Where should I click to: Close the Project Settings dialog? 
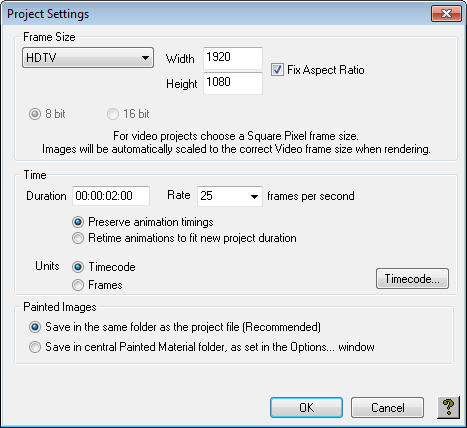point(446,13)
